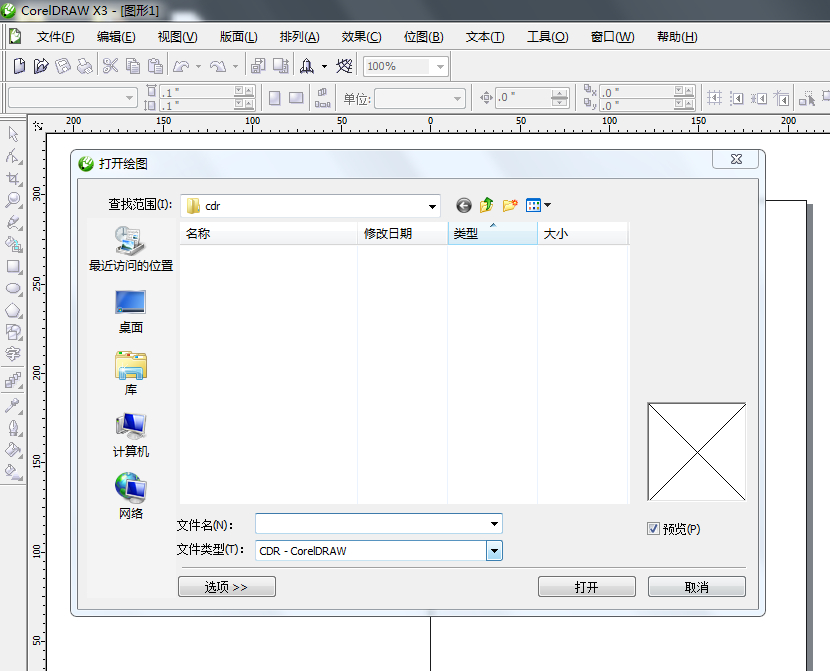Image resolution: width=830 pixels, height=671 pixels.
Task: Select the Polygon tool in toolbox
Action: pos(13,311)
